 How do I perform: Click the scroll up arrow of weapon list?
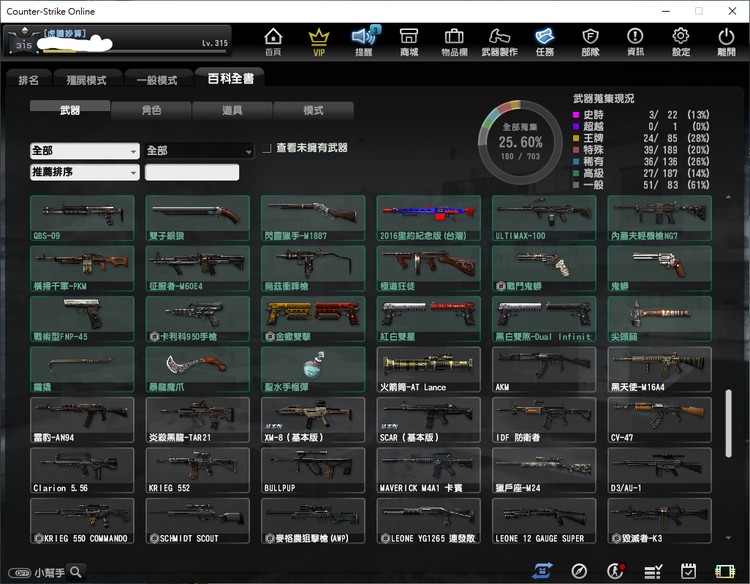[x=728, y=197]
